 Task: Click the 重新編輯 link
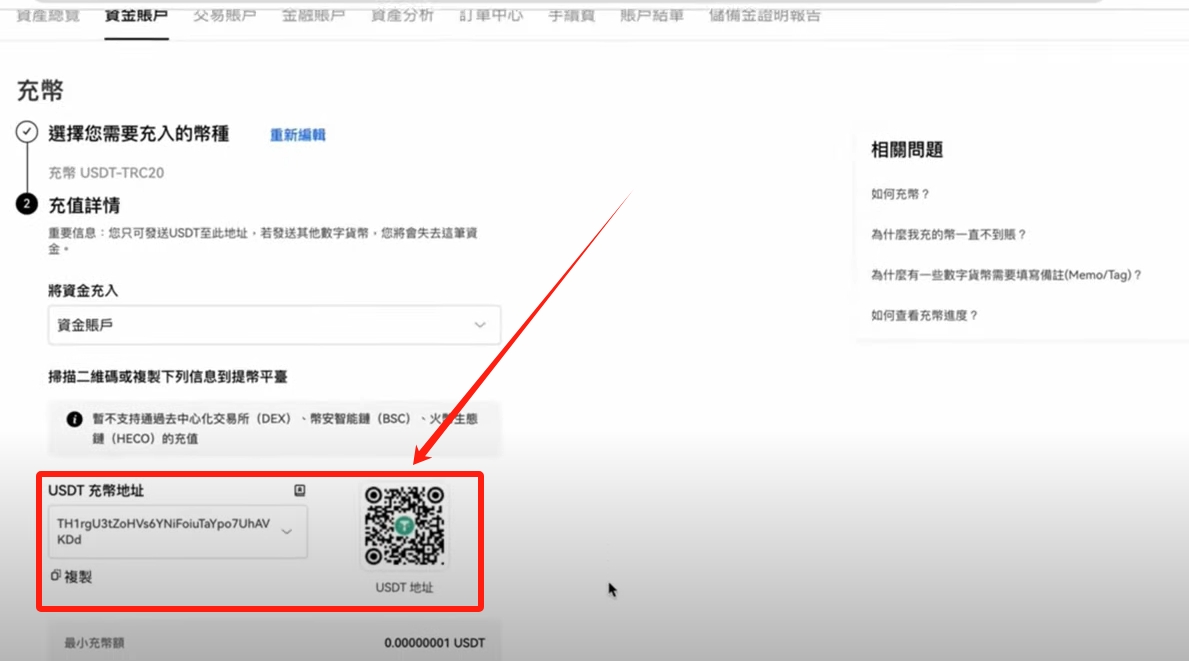pos(298,135)
